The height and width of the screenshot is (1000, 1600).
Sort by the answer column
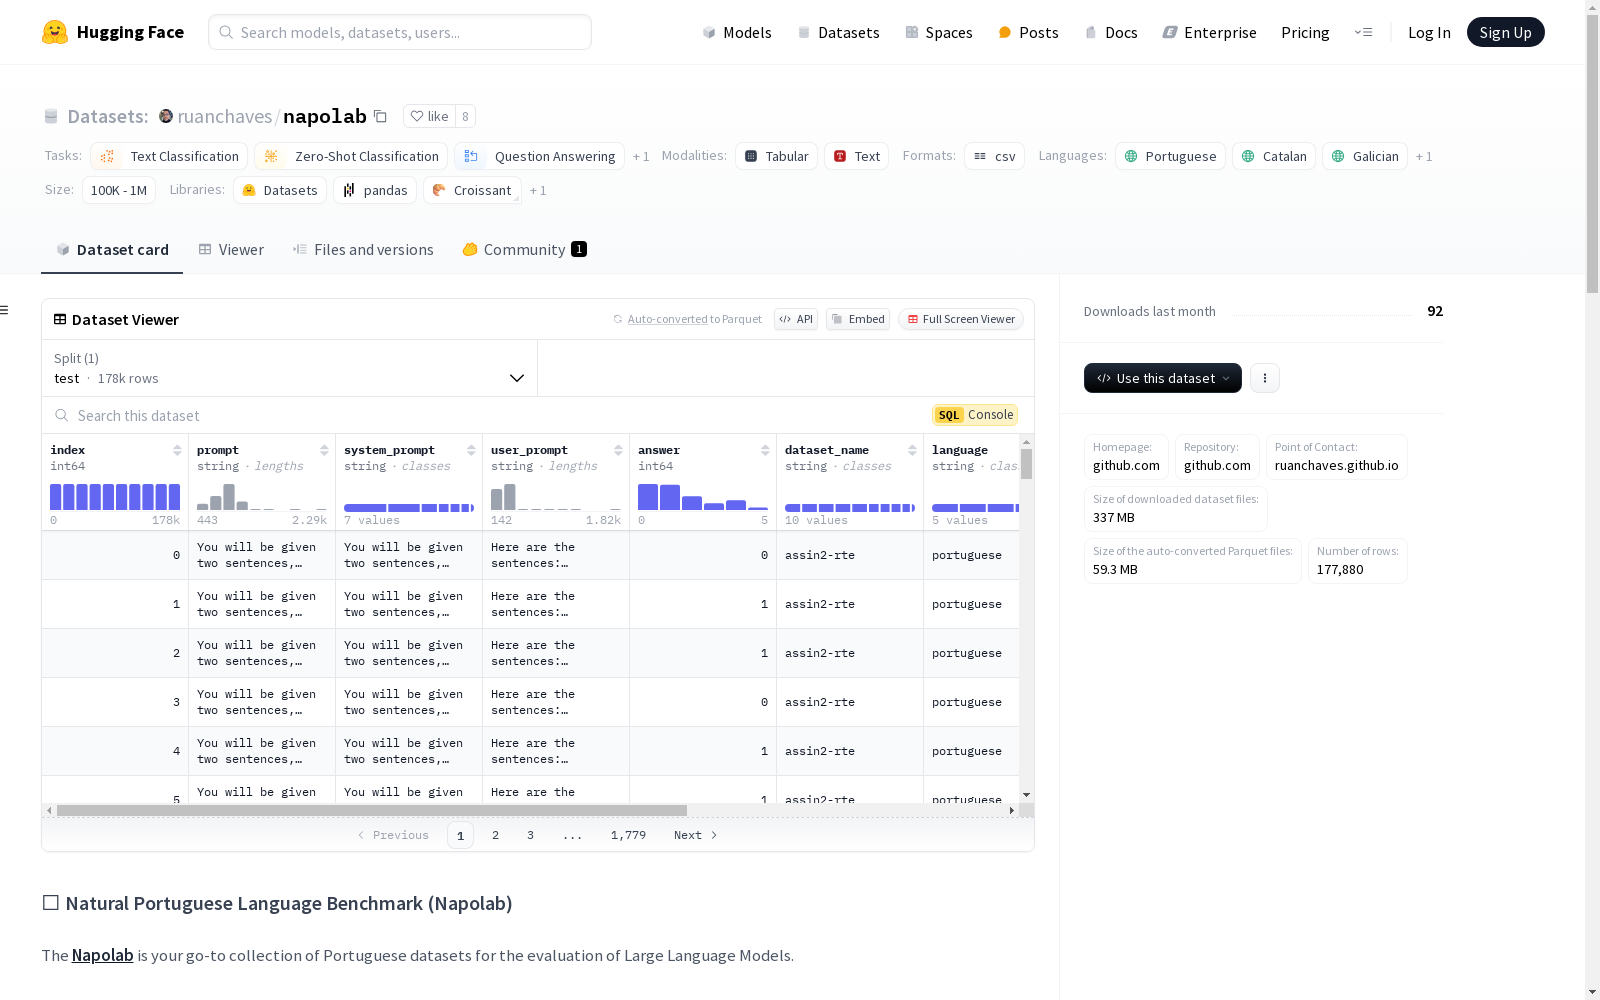pos(765,450)
